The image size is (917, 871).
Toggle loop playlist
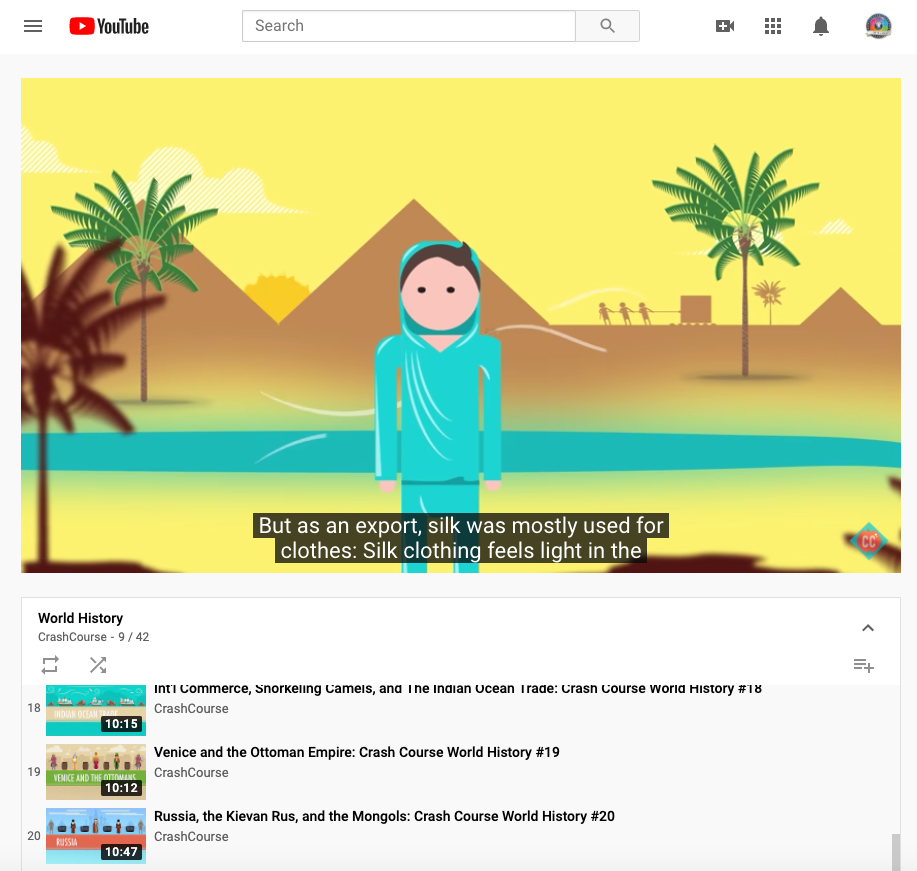coord(50,665)
